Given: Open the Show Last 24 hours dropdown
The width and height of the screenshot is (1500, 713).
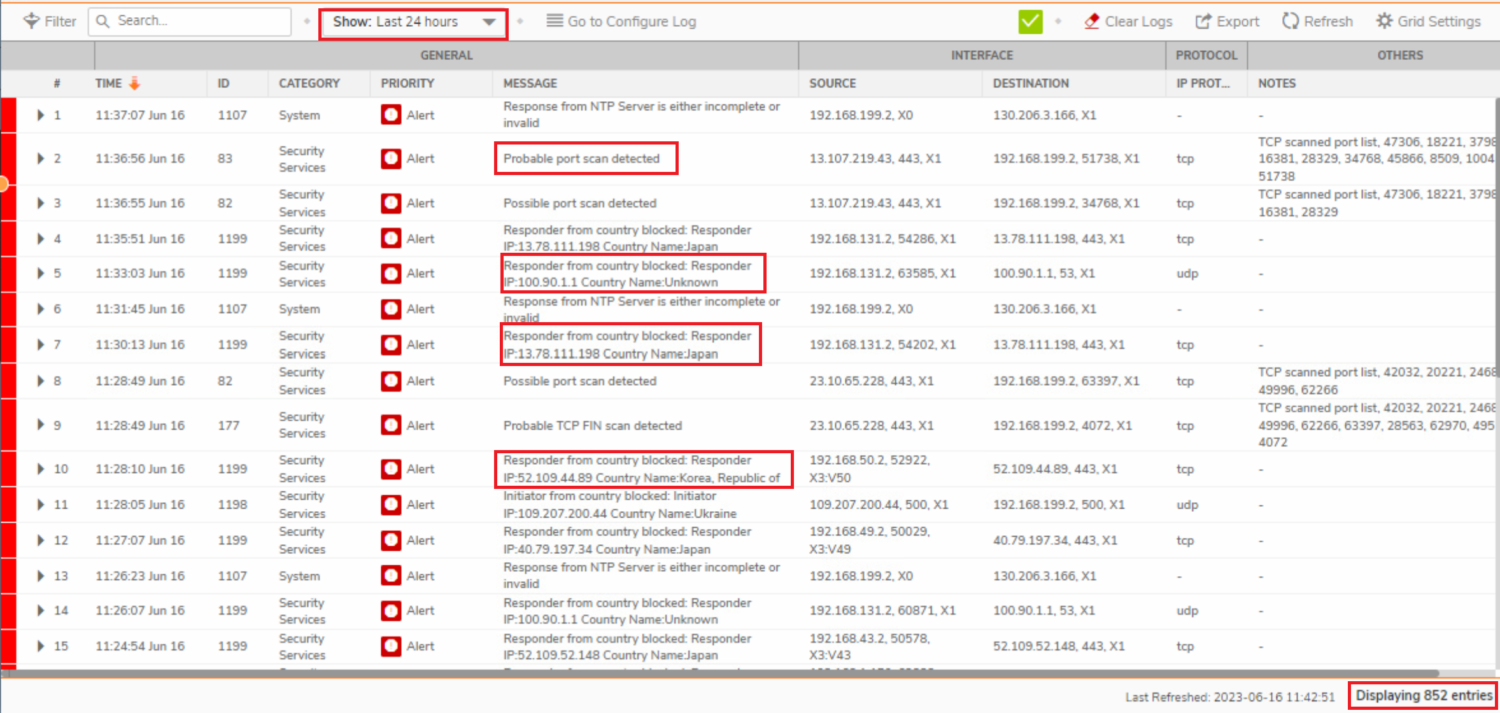Looking at the screenshot, I should click(414, 22).
